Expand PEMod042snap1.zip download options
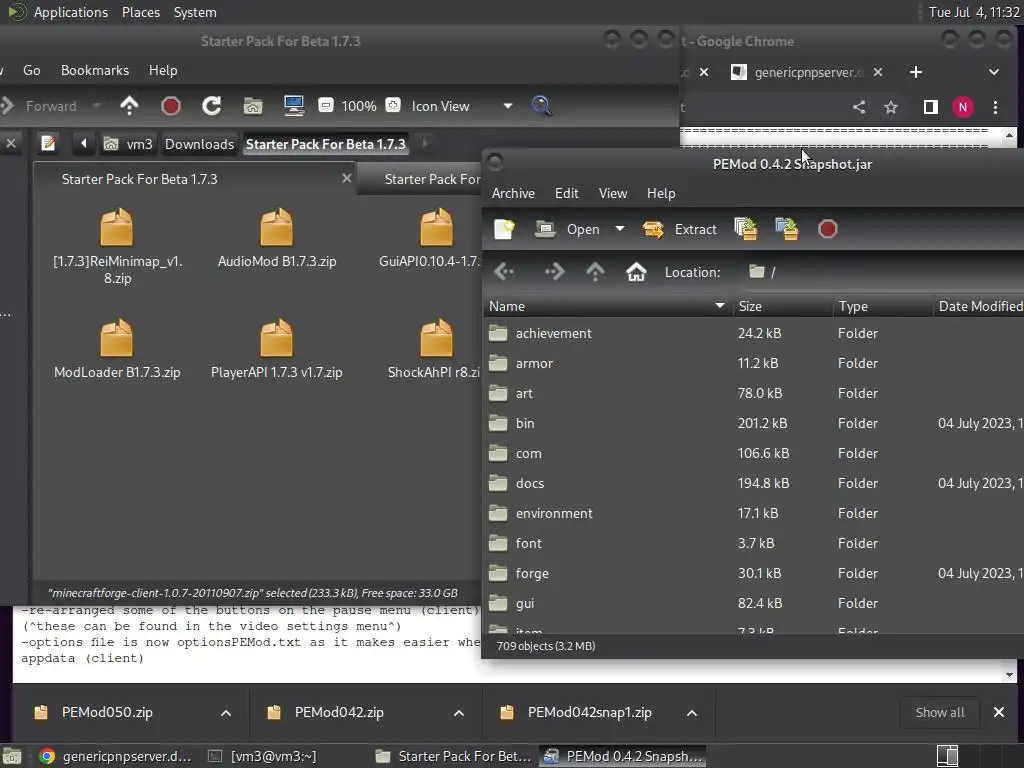 pyautogui.click(x=692, y=713)
